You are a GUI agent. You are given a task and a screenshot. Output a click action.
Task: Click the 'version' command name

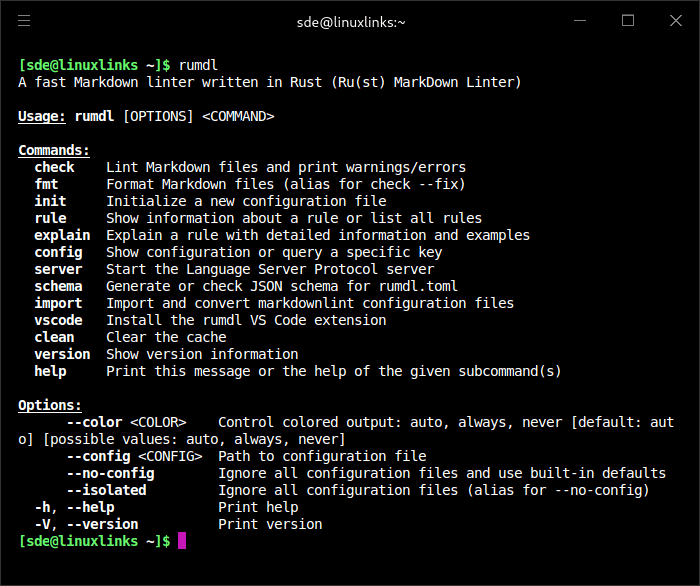pos(62,354)
